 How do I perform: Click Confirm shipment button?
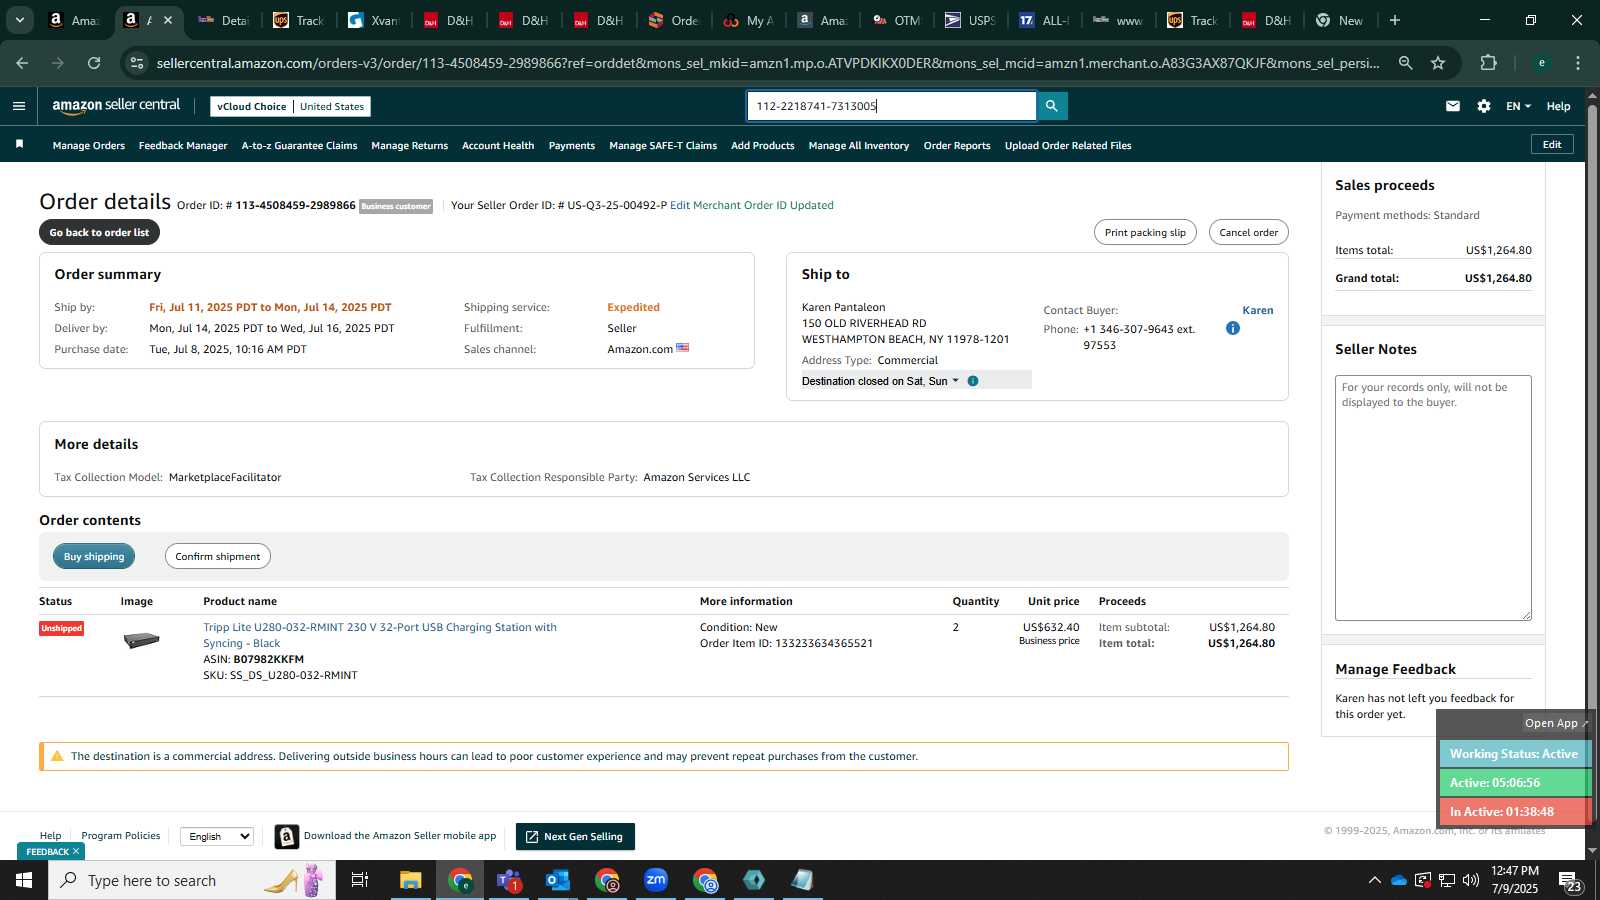tap(217, 556)
